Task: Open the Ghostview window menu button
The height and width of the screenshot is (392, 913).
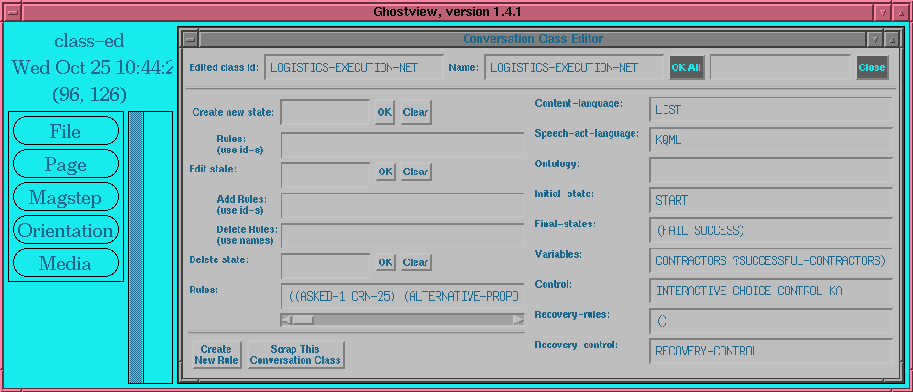Action: coord(12,11)
